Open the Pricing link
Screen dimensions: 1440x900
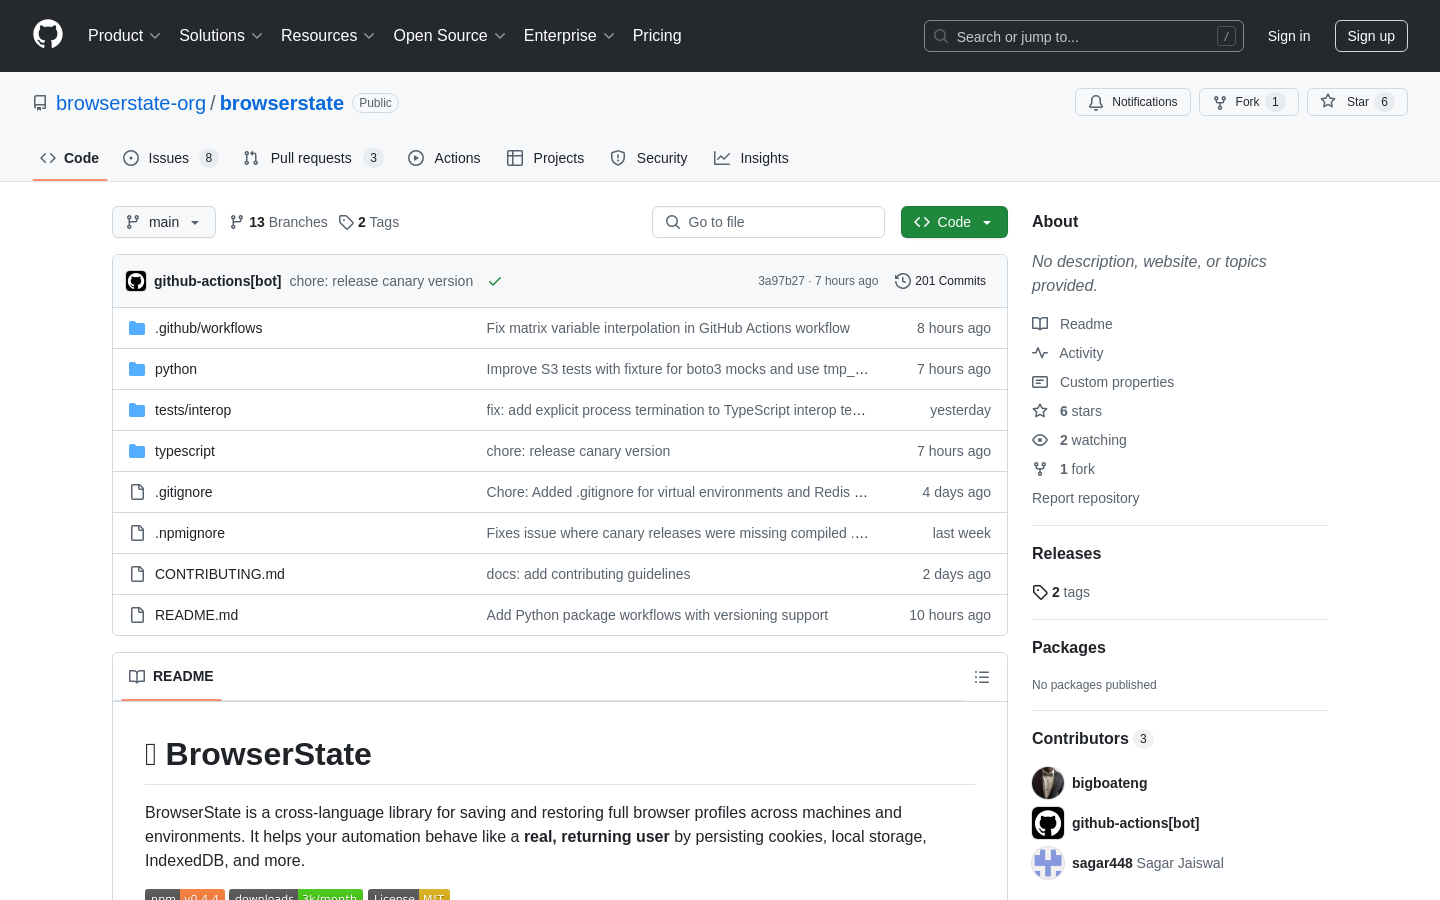(657, 36)
